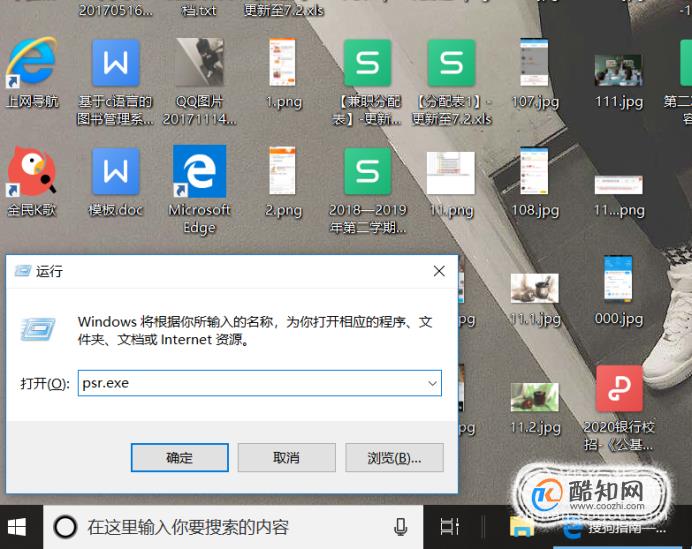Viewport: 692px width, 549px height.
Task: Open Task View from the taskbar
Action: pos(450,527)
